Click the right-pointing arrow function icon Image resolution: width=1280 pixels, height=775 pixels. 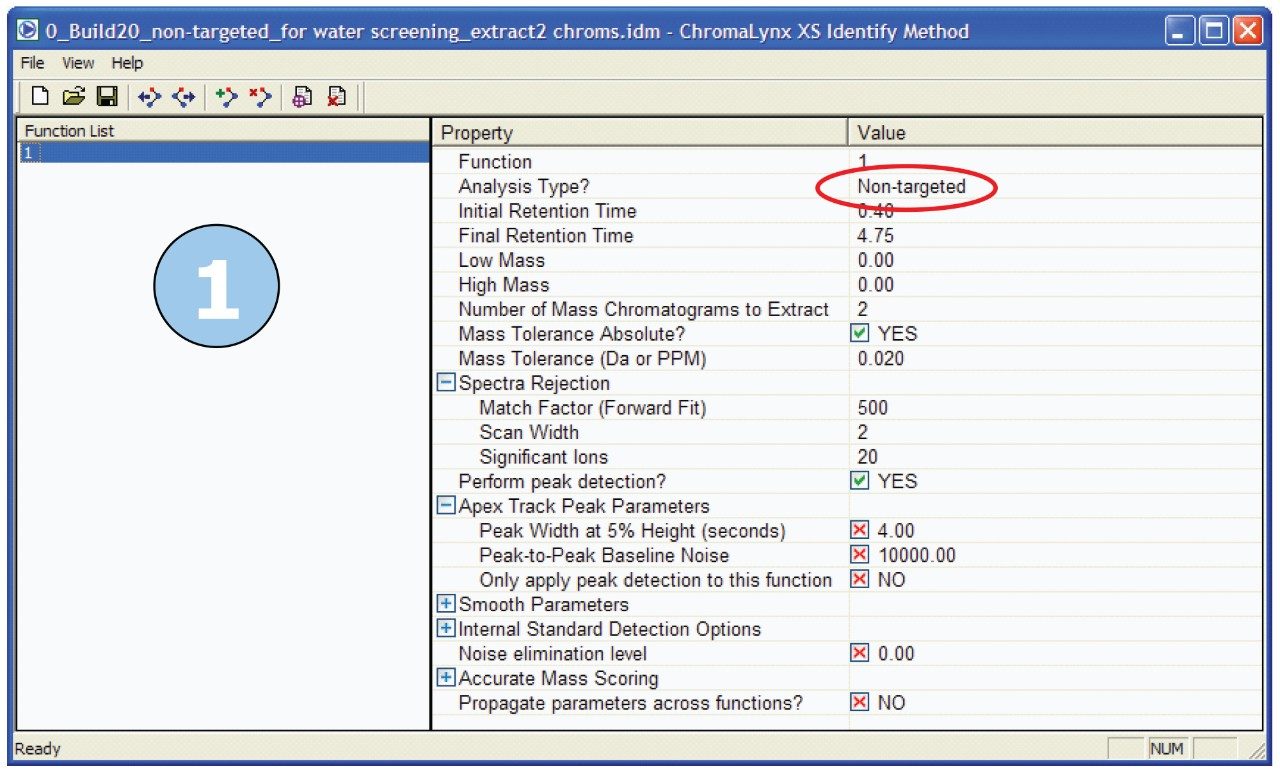(183, 97)
